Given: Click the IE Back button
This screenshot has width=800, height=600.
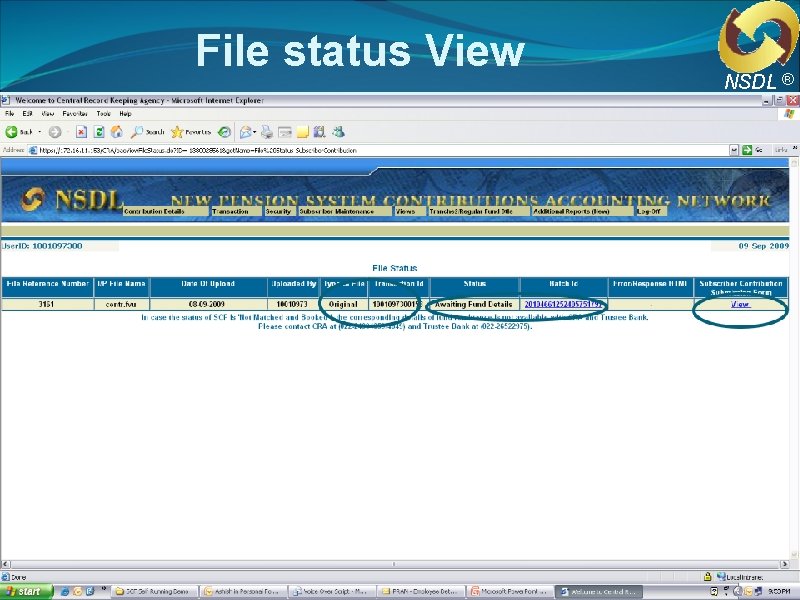Looking at the screenshot, I should tap(18, 132).
